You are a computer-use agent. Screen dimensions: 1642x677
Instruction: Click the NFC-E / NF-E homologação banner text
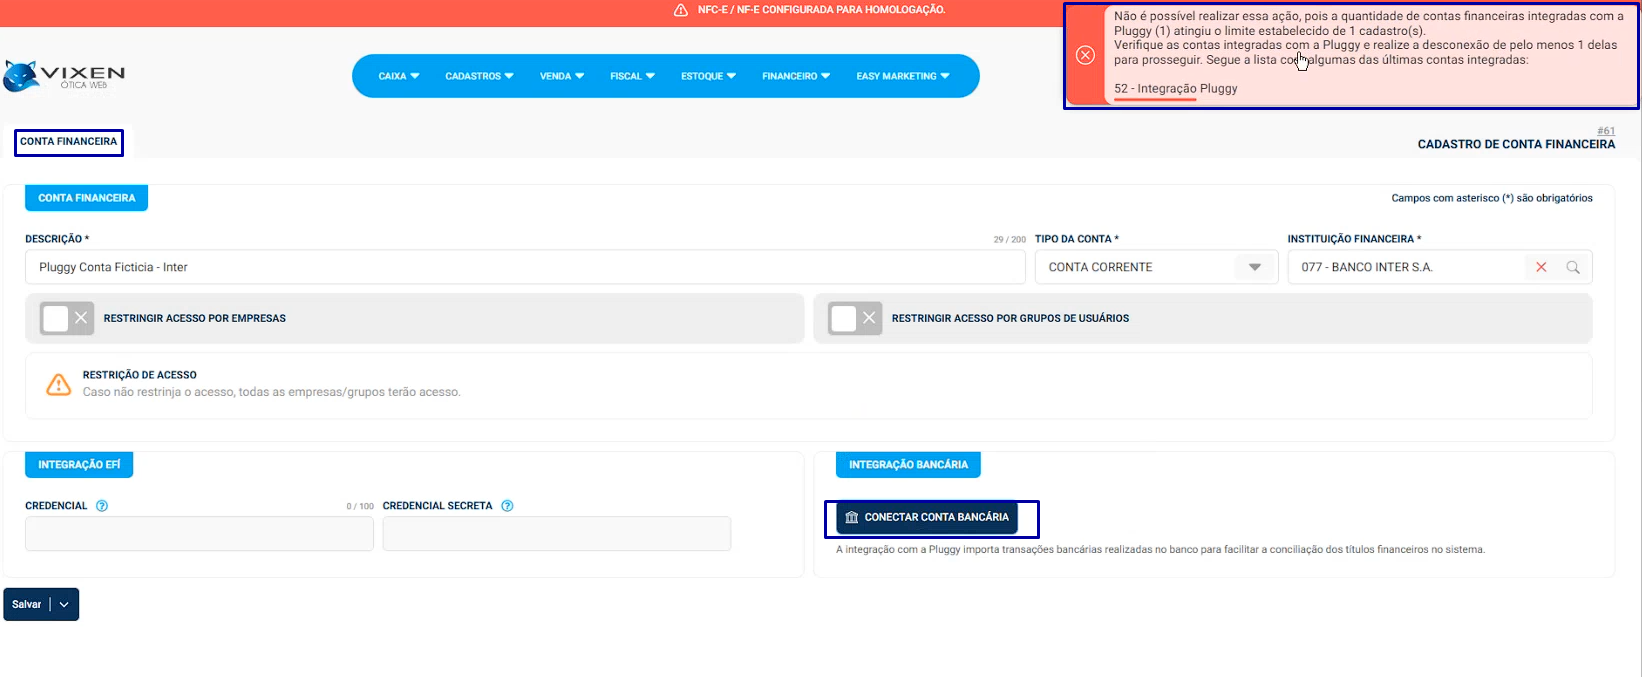click(821, 10)
